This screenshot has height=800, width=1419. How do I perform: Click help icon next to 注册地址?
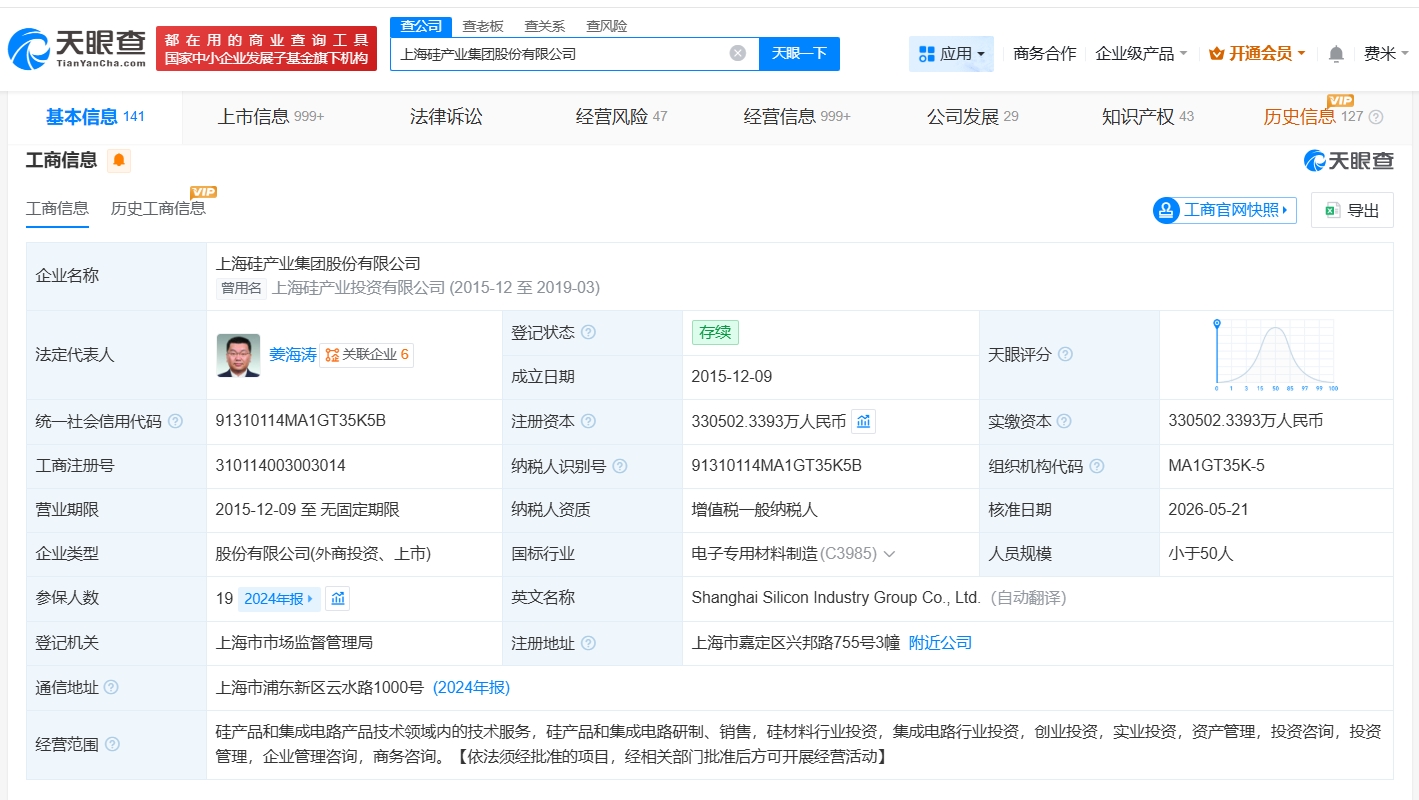coord(588,643)
